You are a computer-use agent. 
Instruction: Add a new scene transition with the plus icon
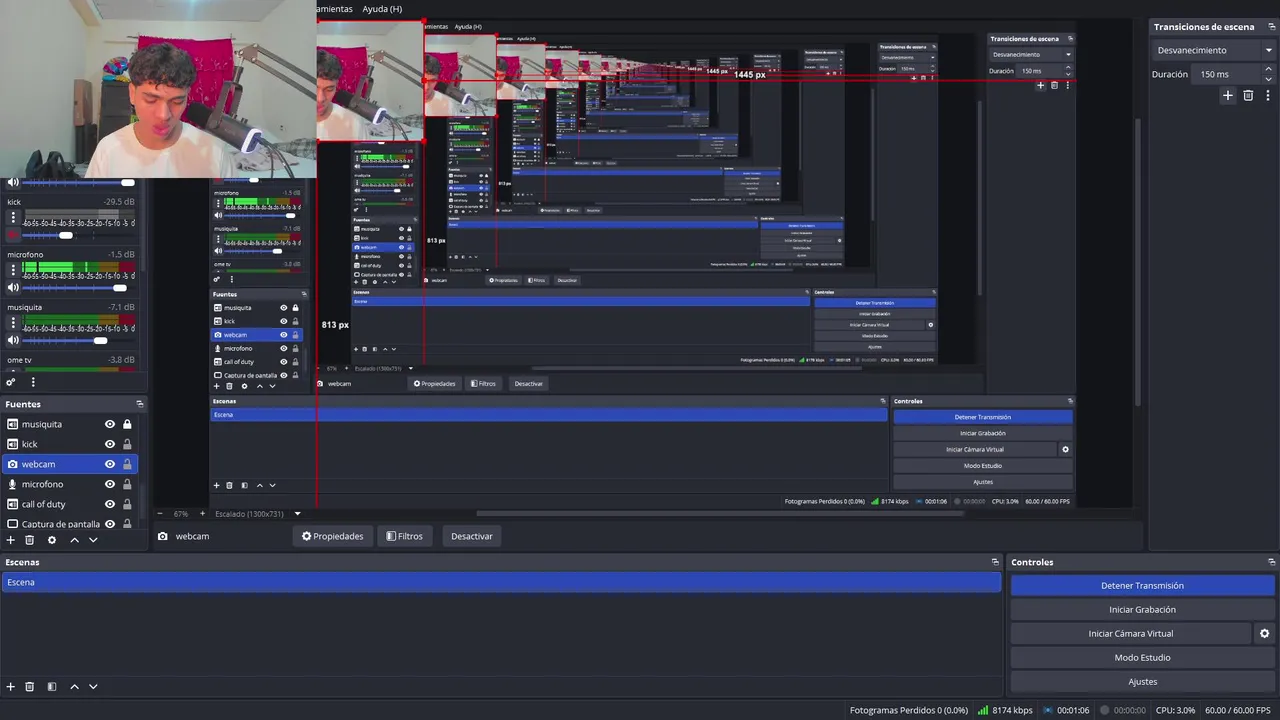coord(1228,95)
